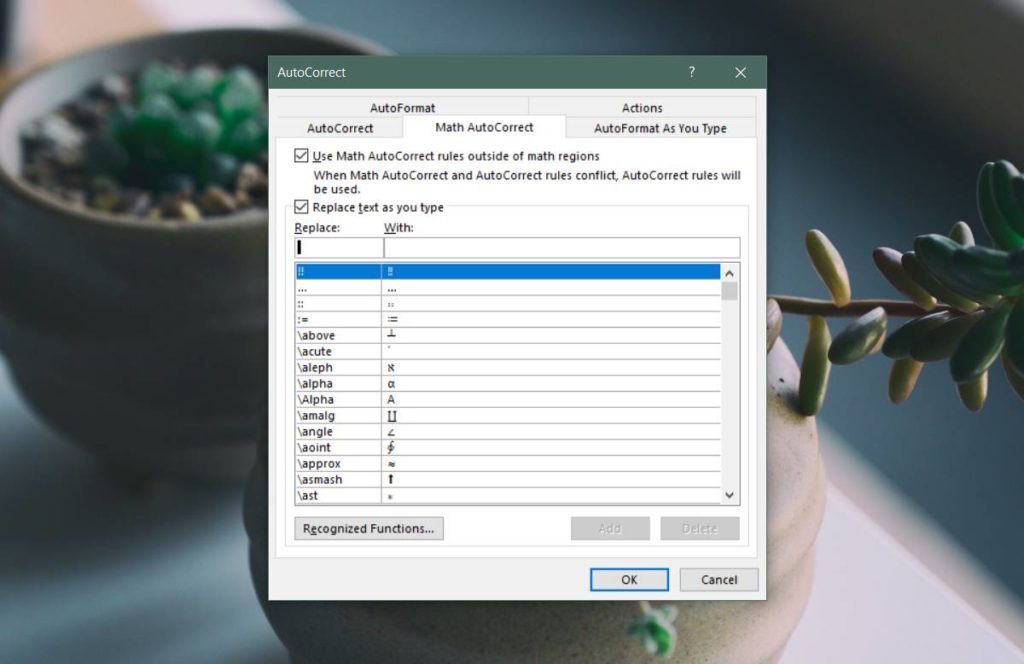Open the Recognized Functions dialog
The height and width of the screenshot is (664, 1024).
(x=368, y=528)
